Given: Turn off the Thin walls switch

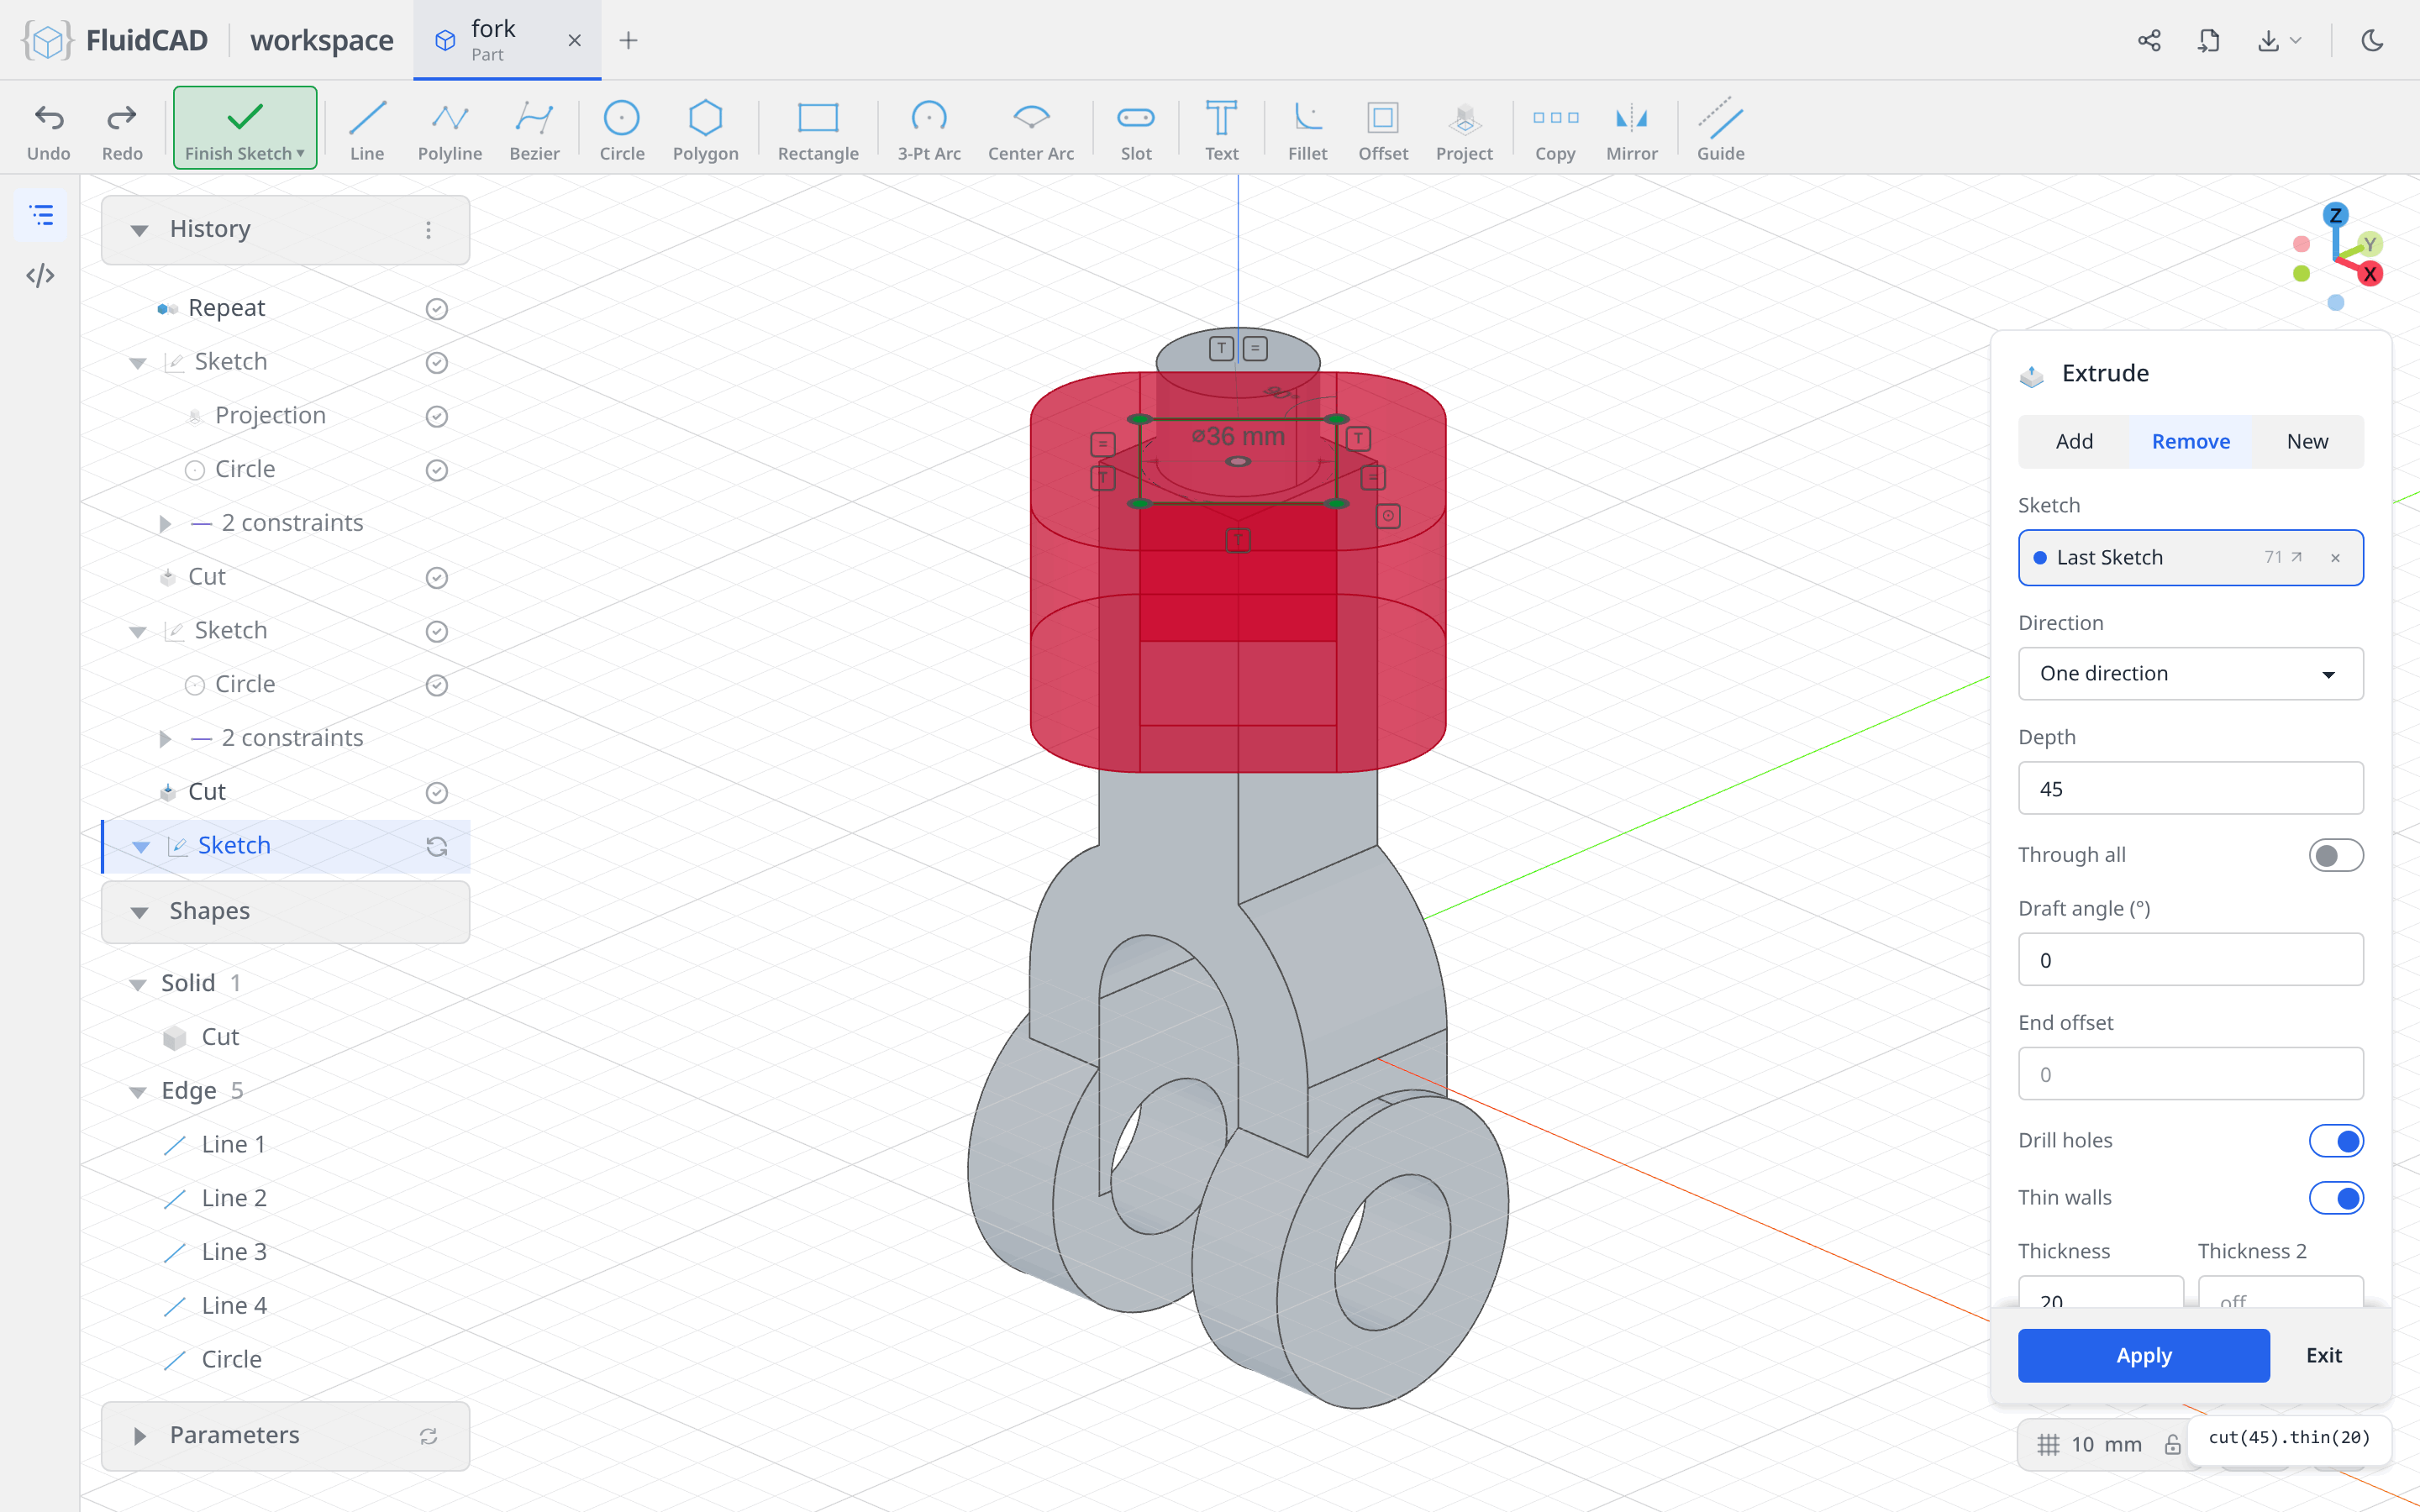Looking at the screenshot, I should point(2335,1198).
